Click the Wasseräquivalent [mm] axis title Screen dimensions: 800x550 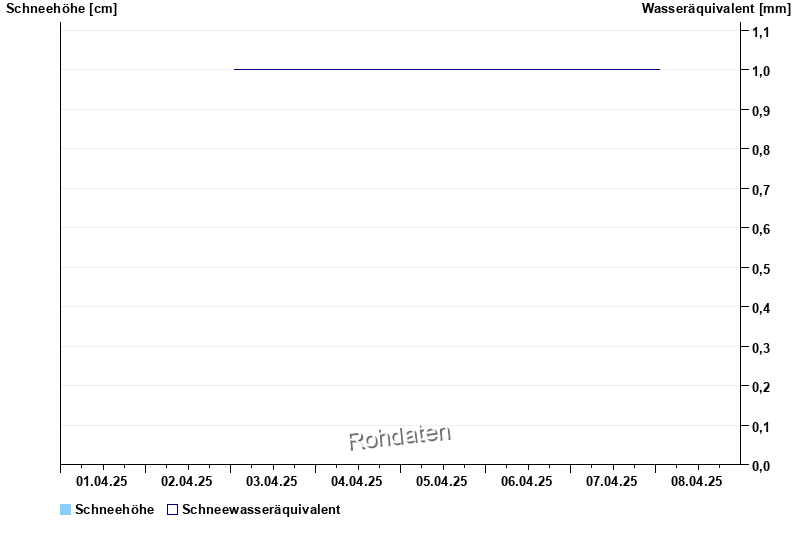[x=716, y=9]
